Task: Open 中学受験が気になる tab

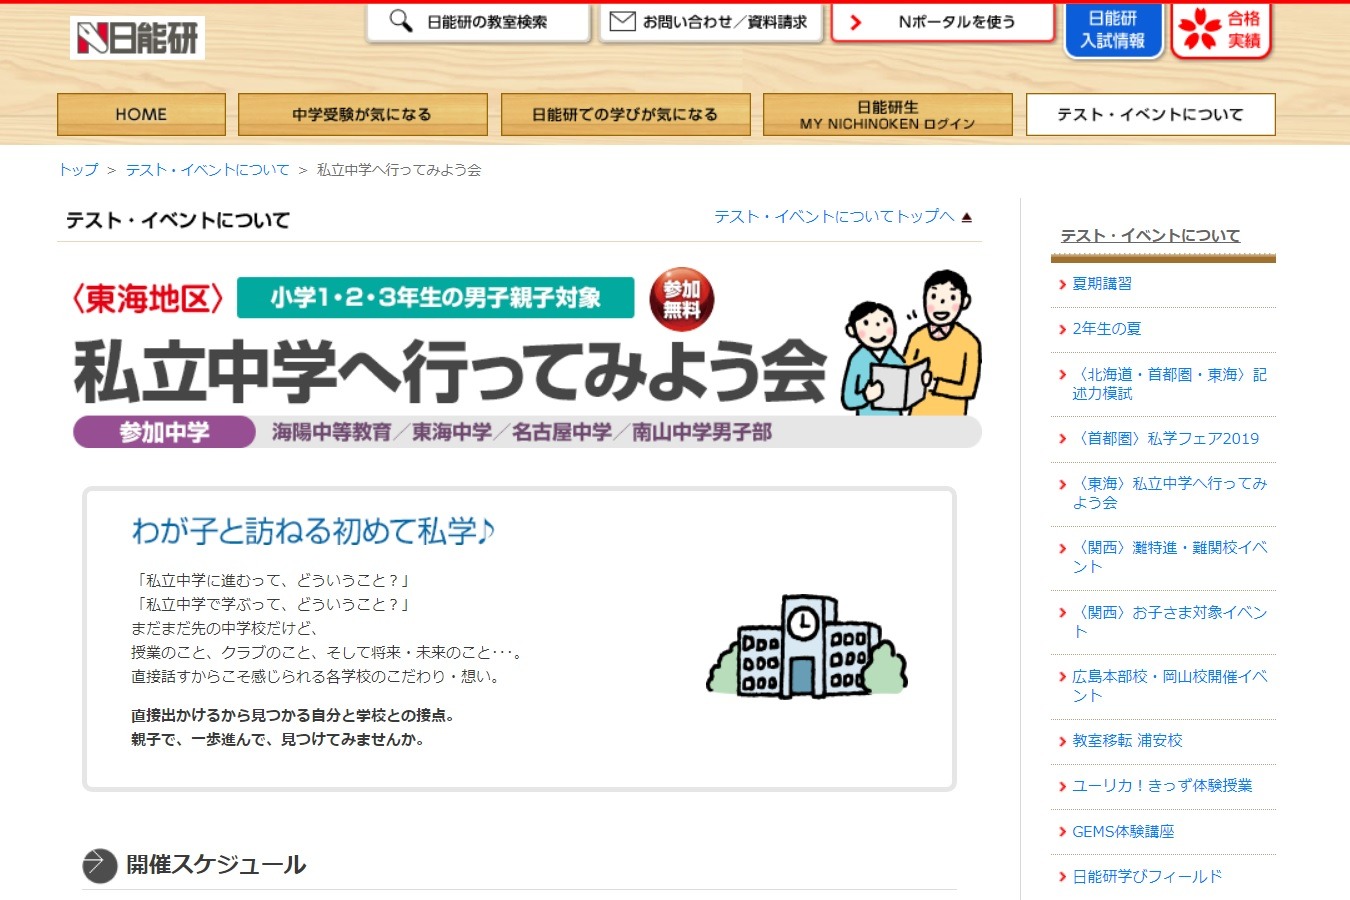Action: pyautogui.click(x=362, y=114)
